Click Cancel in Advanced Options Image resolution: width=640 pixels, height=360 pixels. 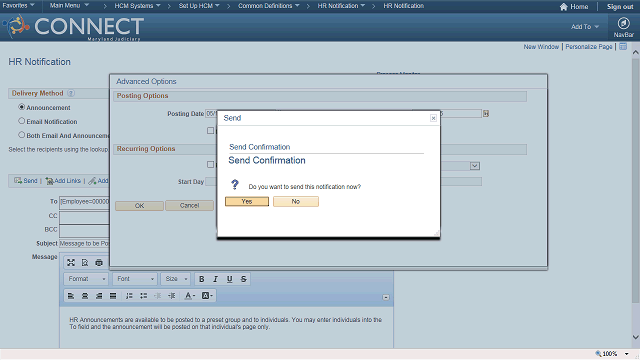click(189, 206)
